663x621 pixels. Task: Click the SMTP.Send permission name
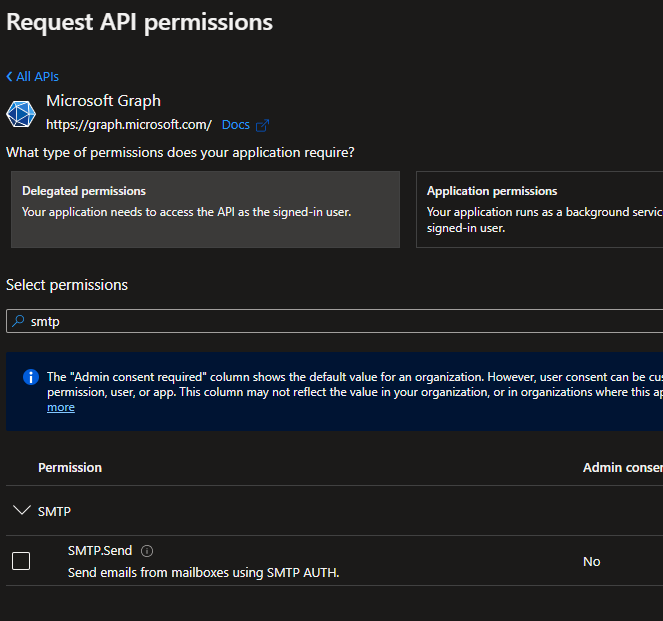click(100, 551)
